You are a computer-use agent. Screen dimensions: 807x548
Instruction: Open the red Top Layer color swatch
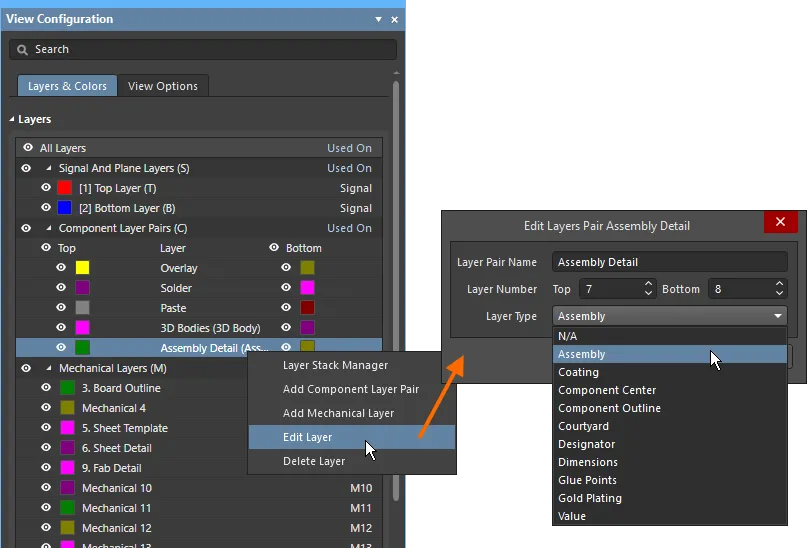[x=65, y=188]
